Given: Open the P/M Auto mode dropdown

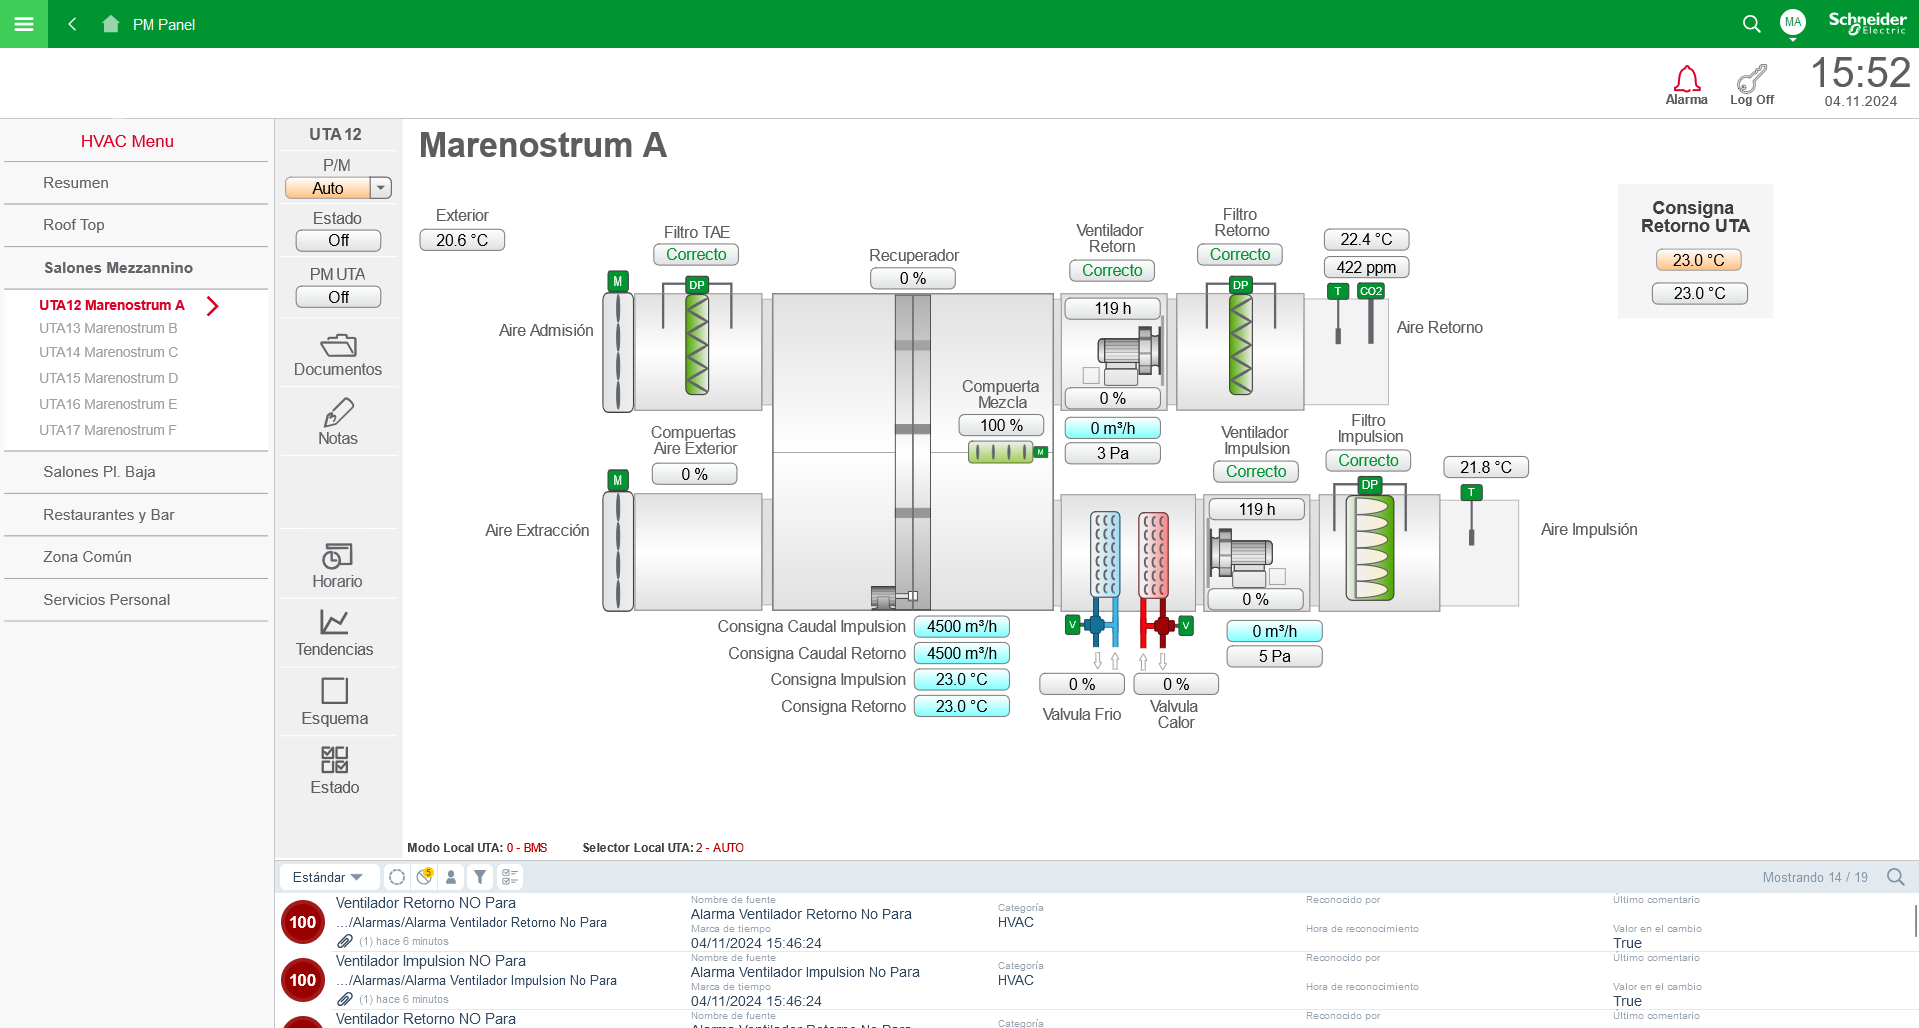Looking at the screenshot, I should coord(380,188).
